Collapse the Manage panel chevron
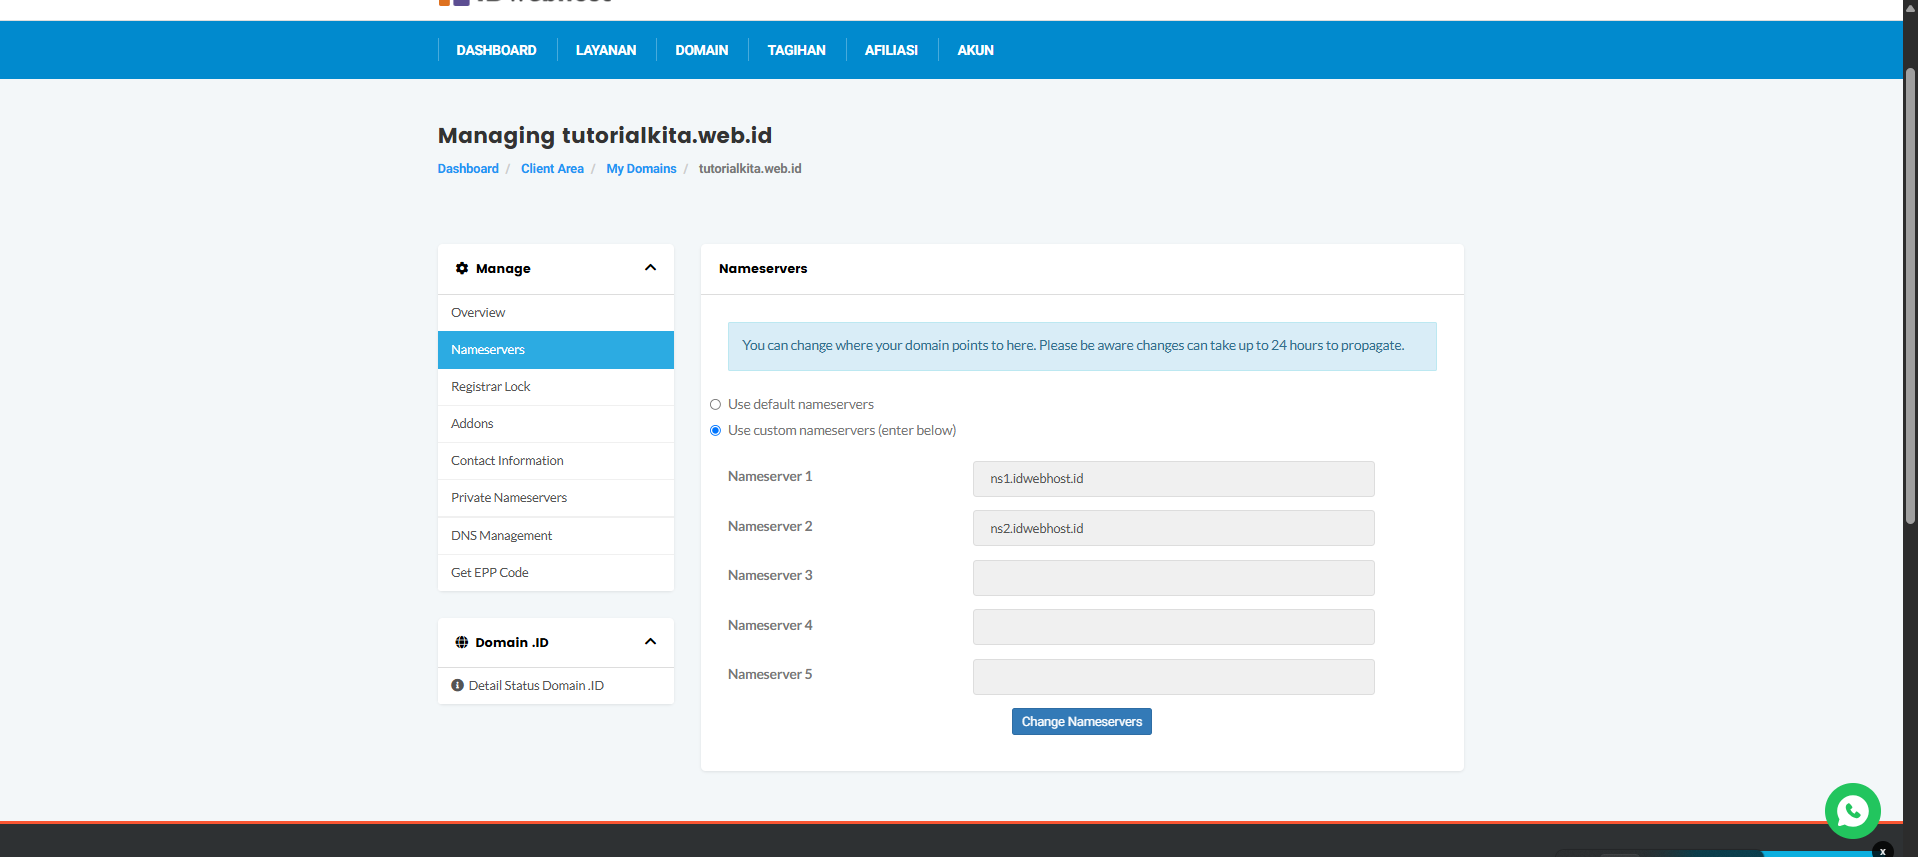The height and width of the screenshot is (857, 1918). point(650,268)
